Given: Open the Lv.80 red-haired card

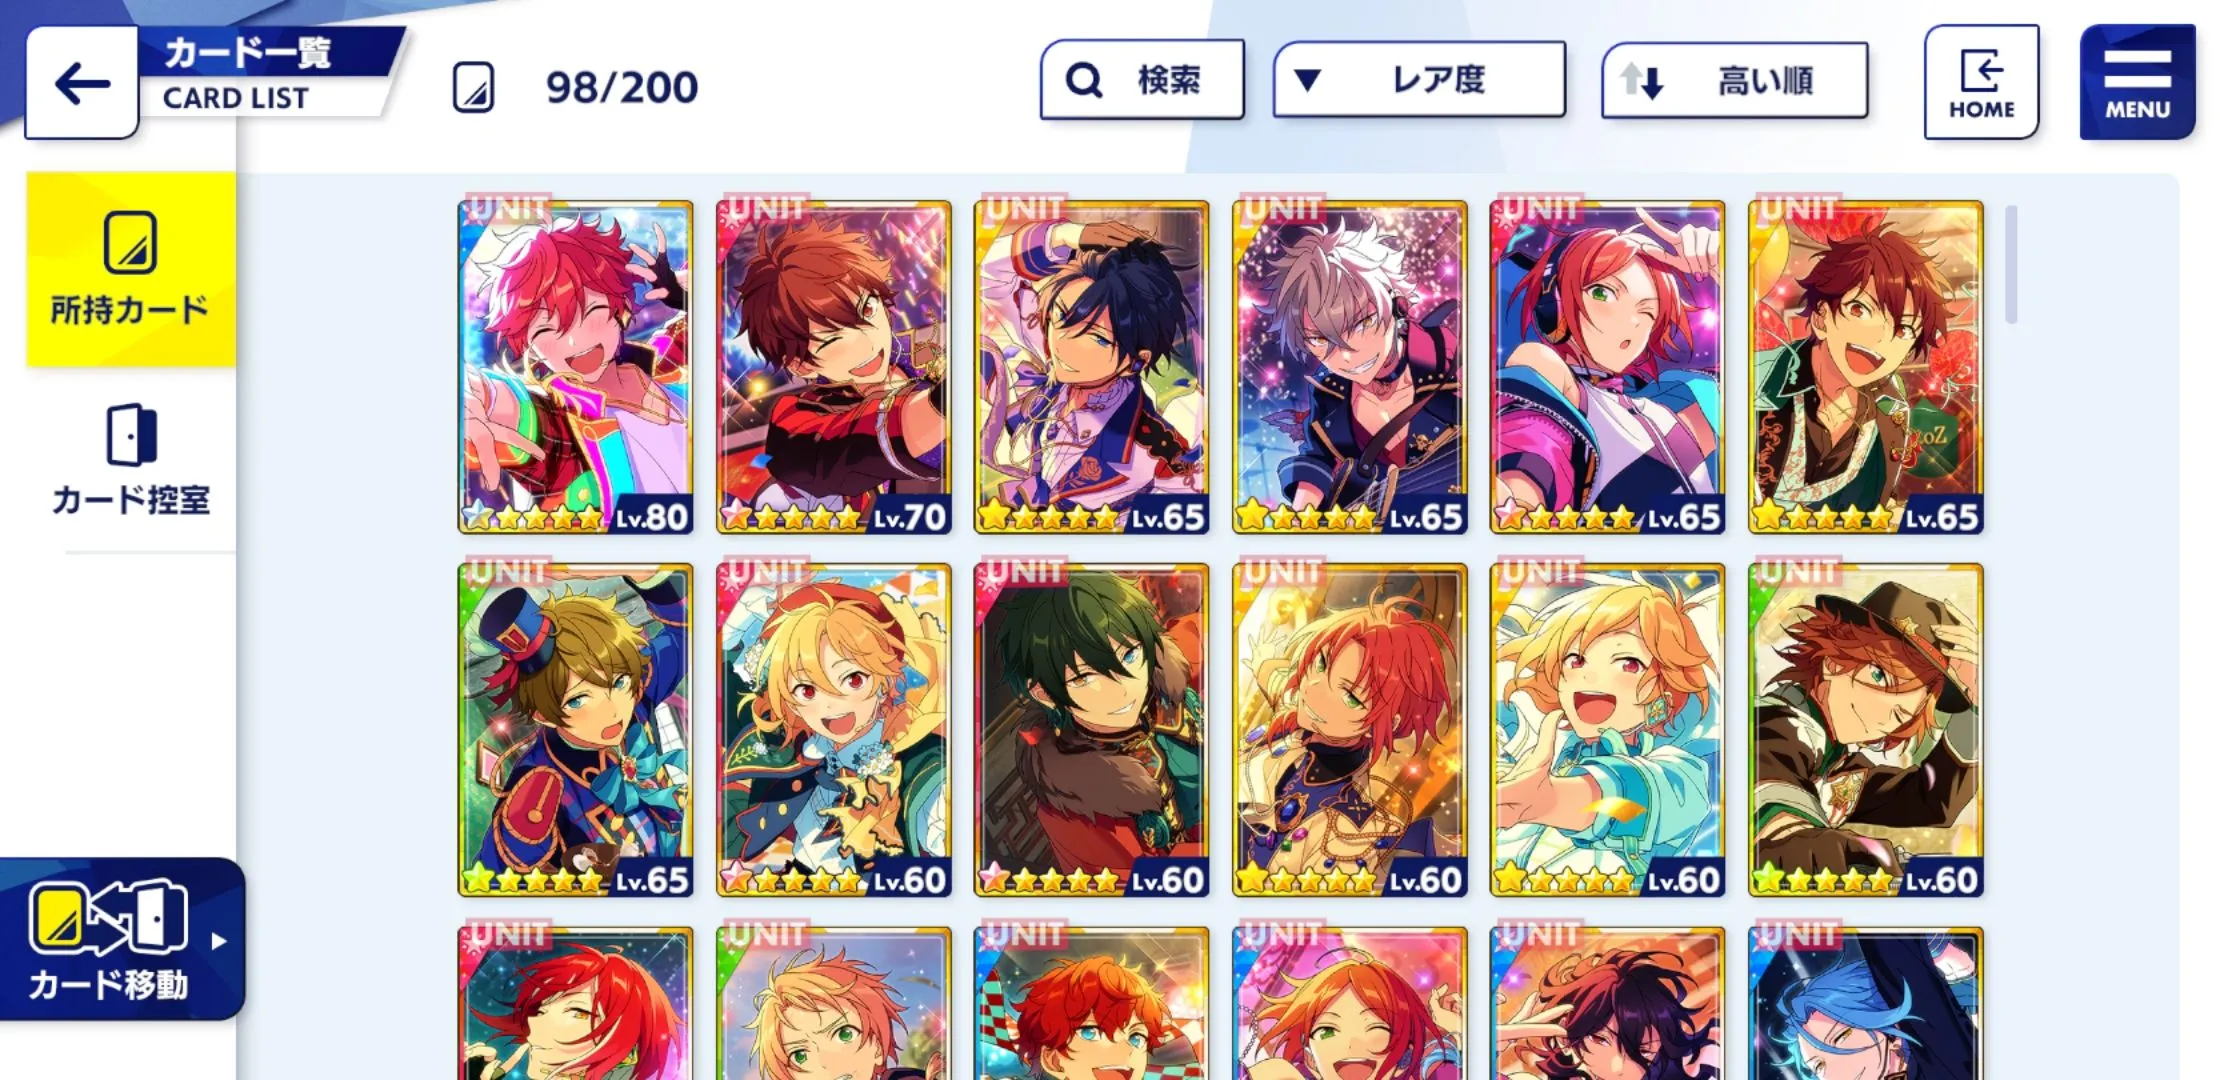Looking at the screenshot, I should [x=575, y=367].
